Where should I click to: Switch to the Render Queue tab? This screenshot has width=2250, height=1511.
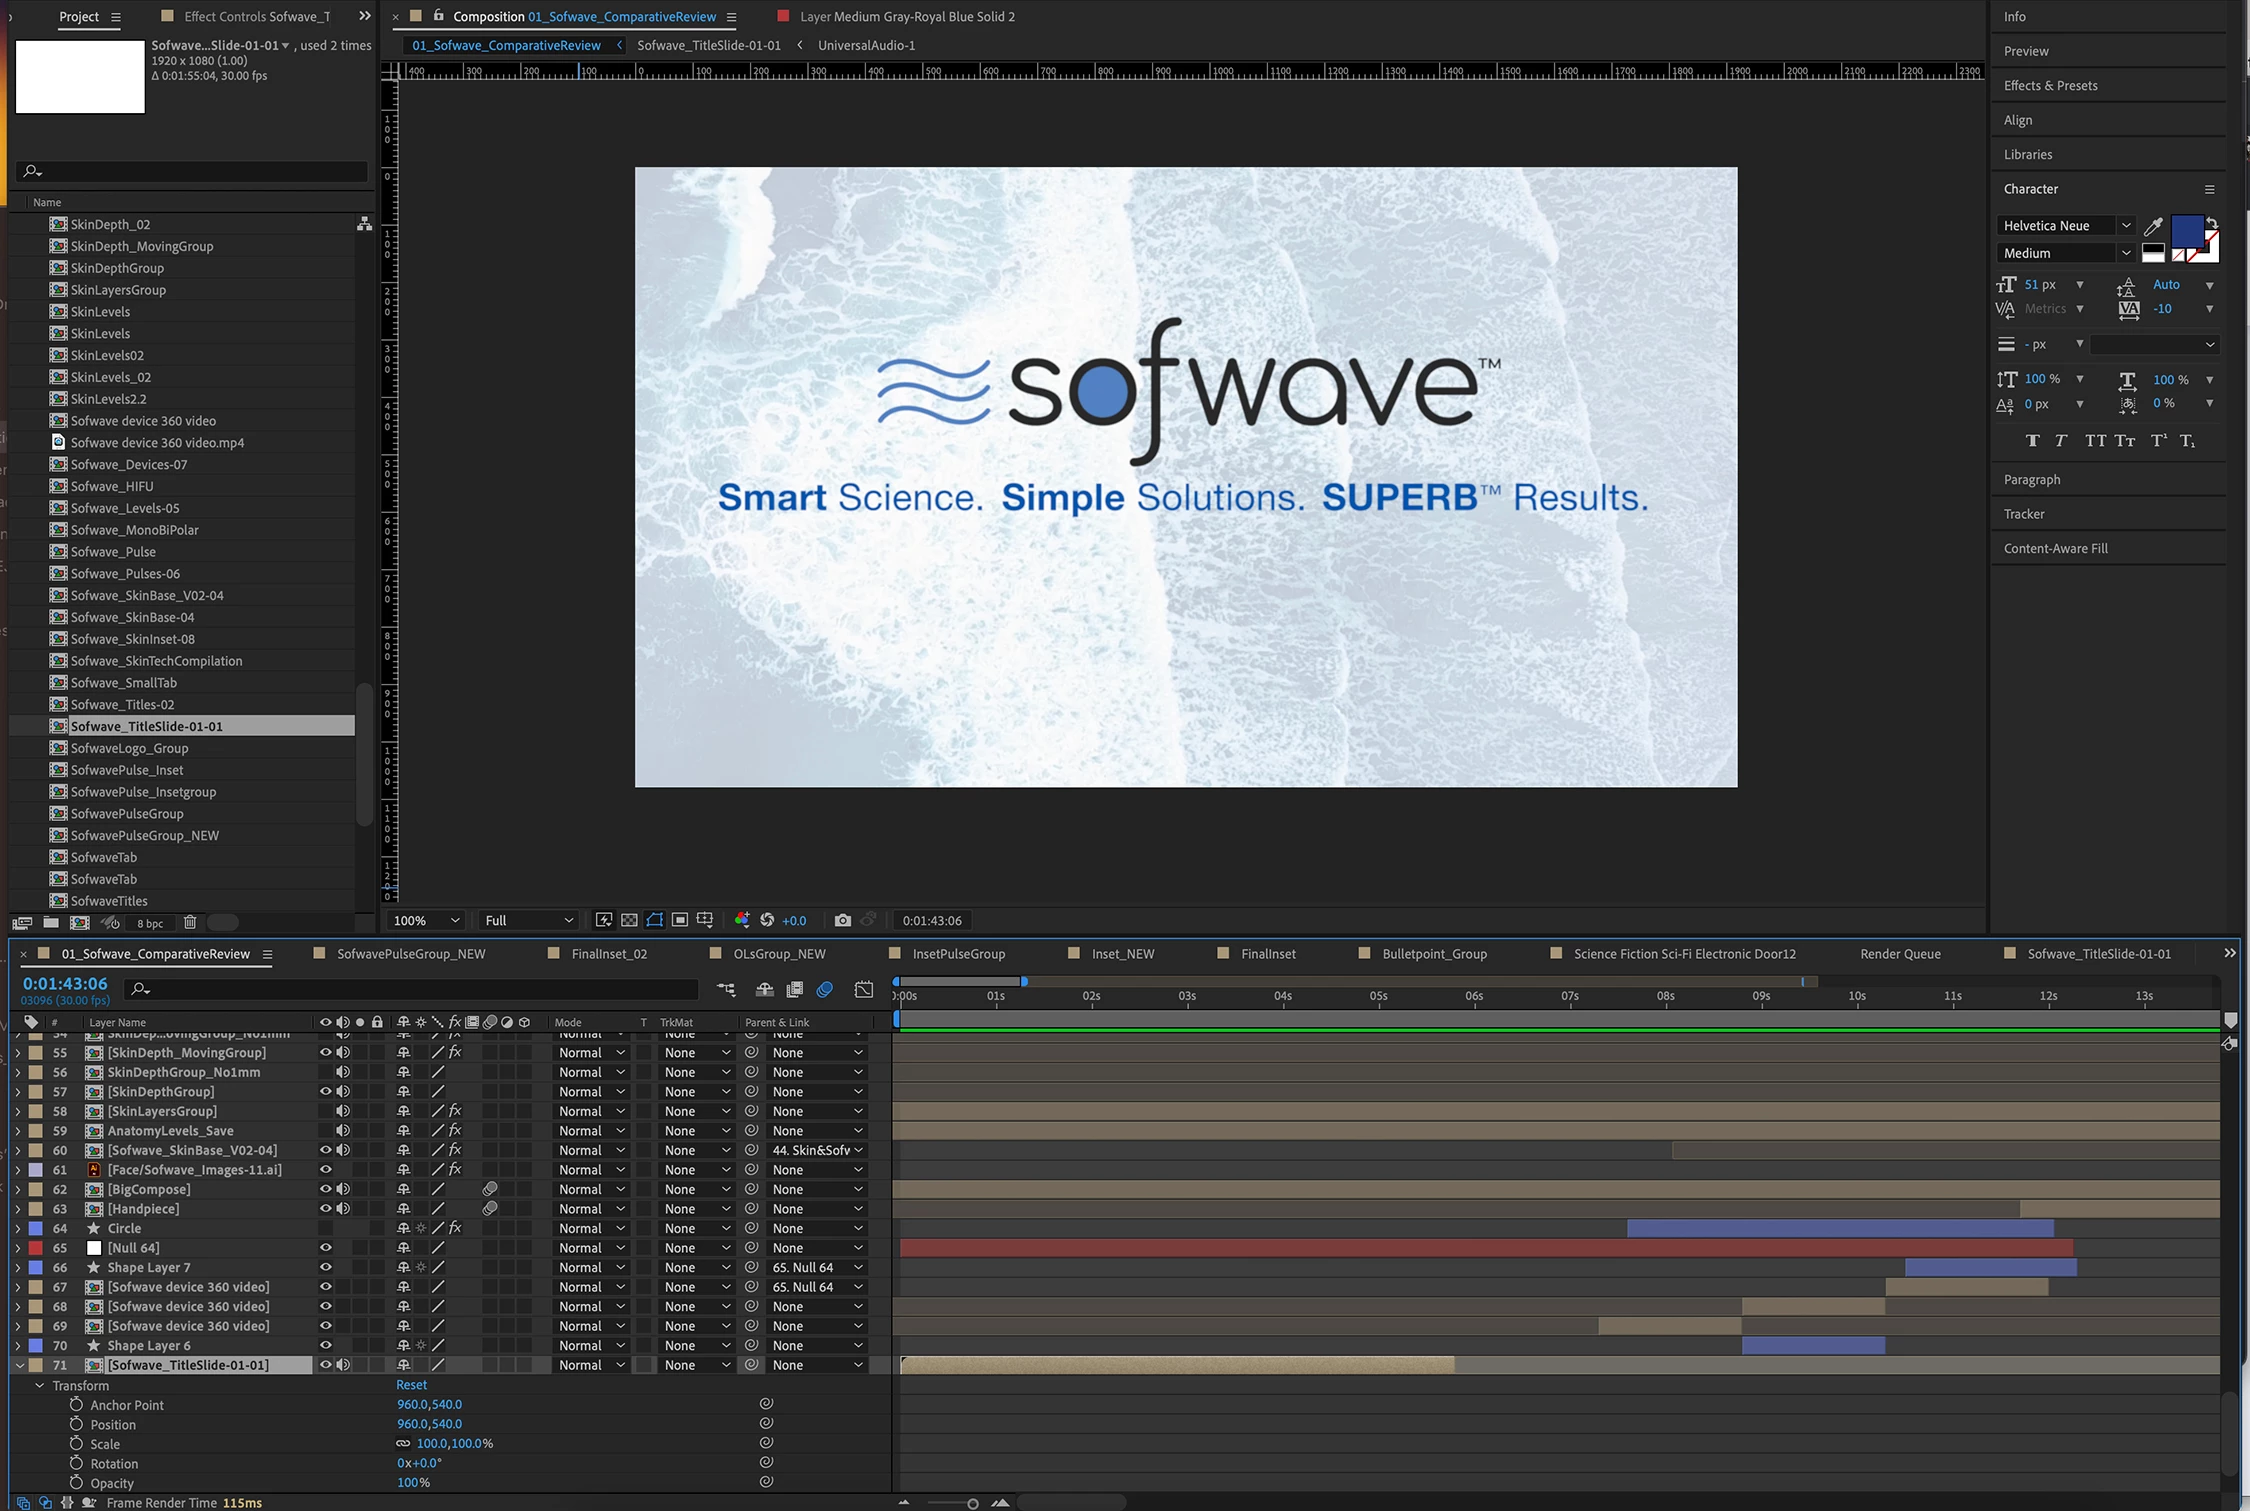tap(1900, 954)
